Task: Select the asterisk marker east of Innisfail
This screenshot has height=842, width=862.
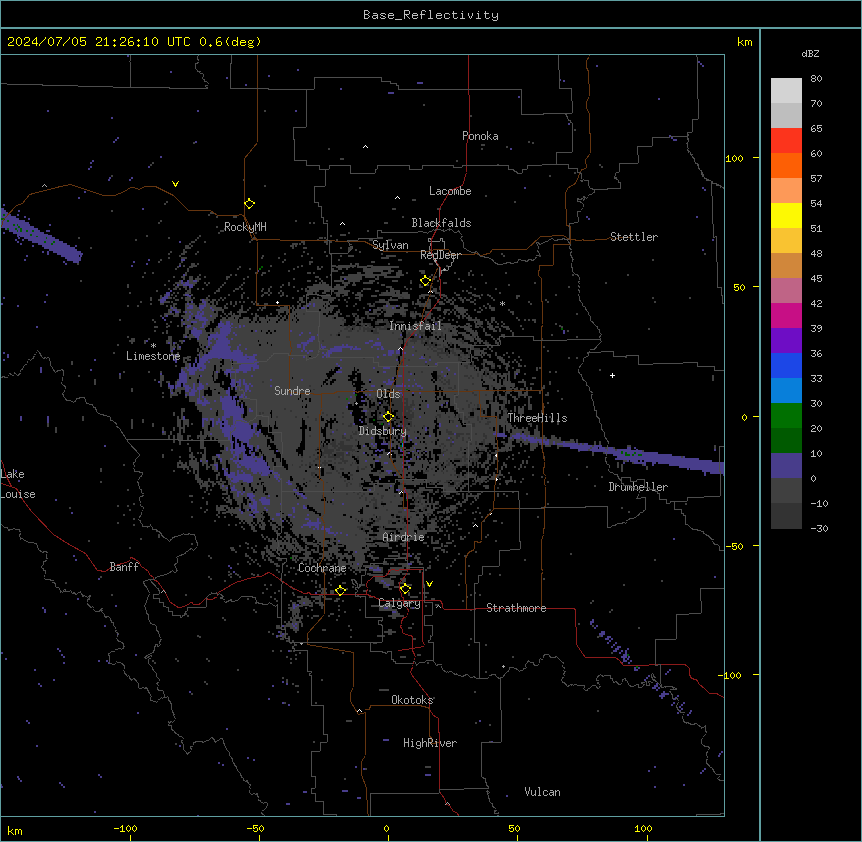Action: tap(502, 303)
